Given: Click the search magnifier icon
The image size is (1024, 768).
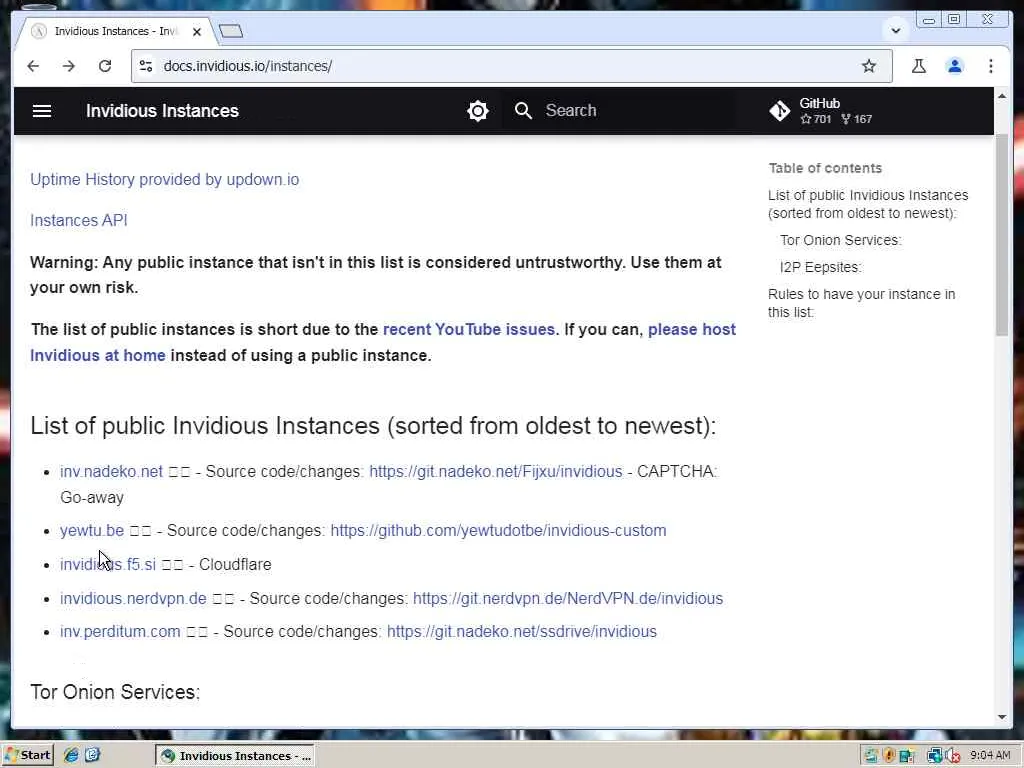Looking at the screenshot, I should (x=523, y=110).
